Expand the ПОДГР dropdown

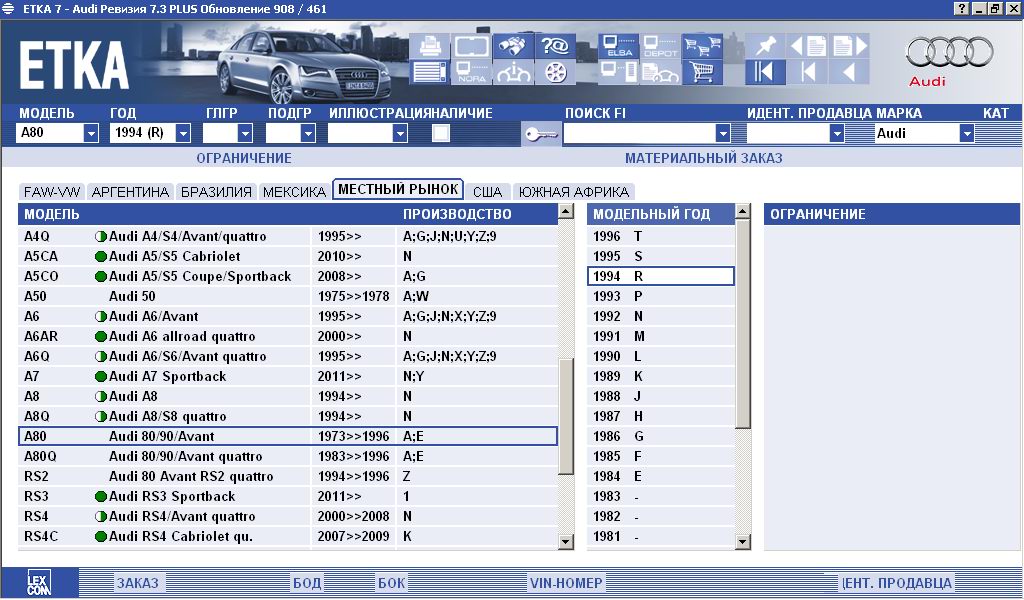tap(308, 133)
